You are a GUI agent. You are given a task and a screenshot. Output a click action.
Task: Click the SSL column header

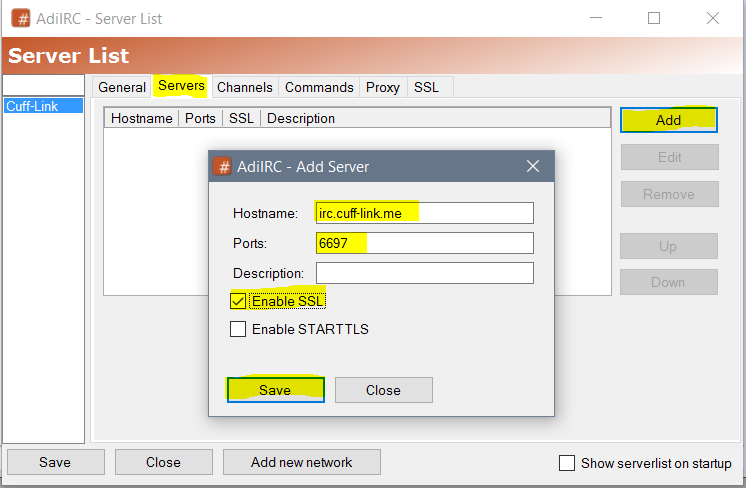click(x=241, y=118)
